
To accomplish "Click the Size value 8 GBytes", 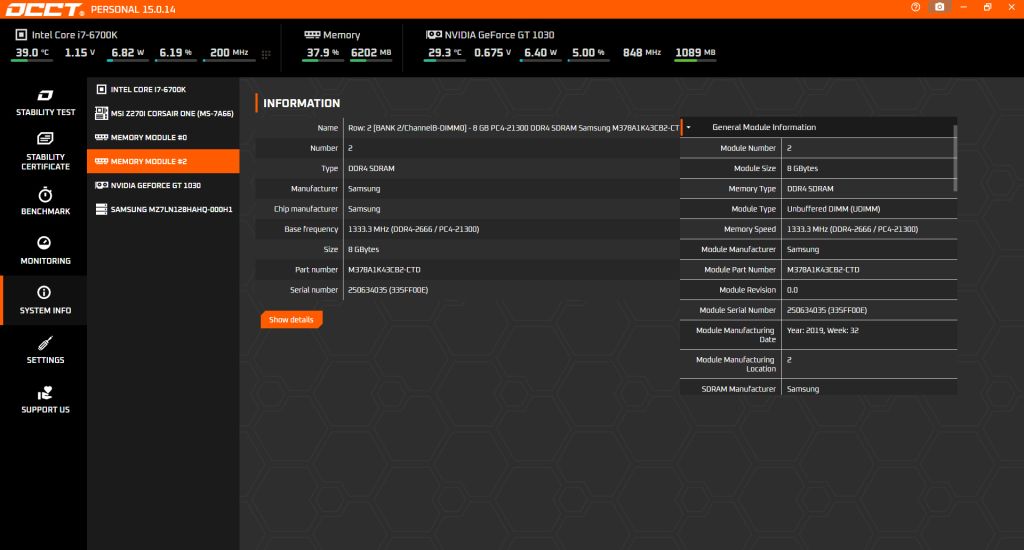I will pyautogui.click(x=363, y=250).
